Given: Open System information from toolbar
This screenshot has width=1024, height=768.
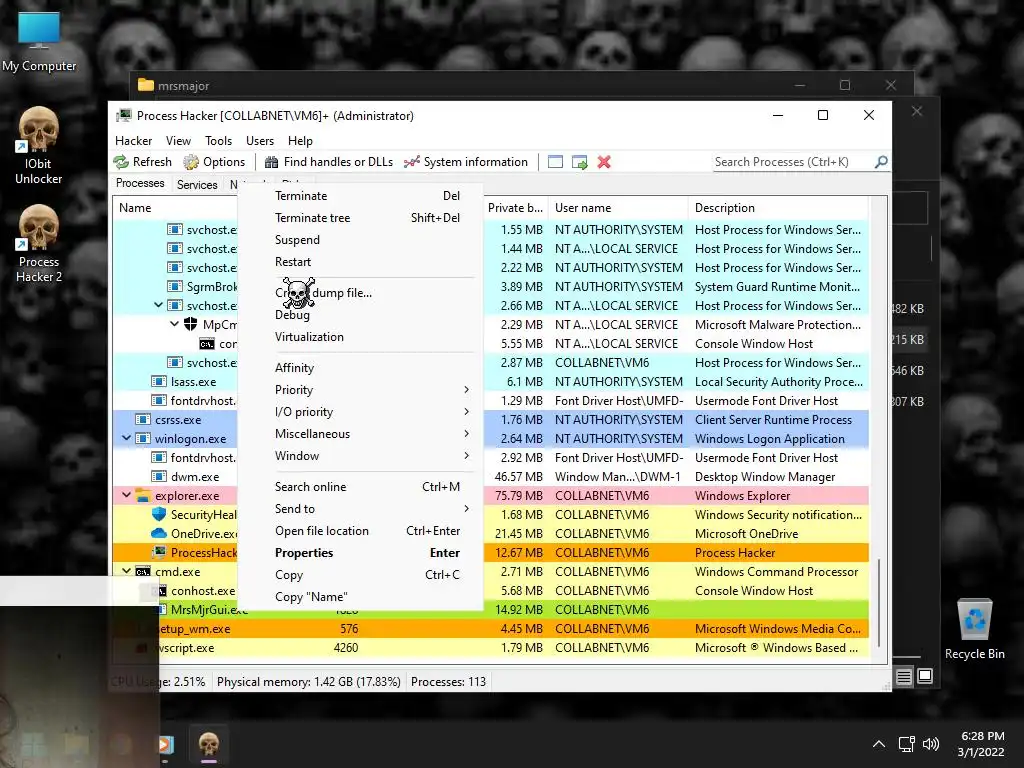Looking at the screenshot, I should click(x=466, y=162).
